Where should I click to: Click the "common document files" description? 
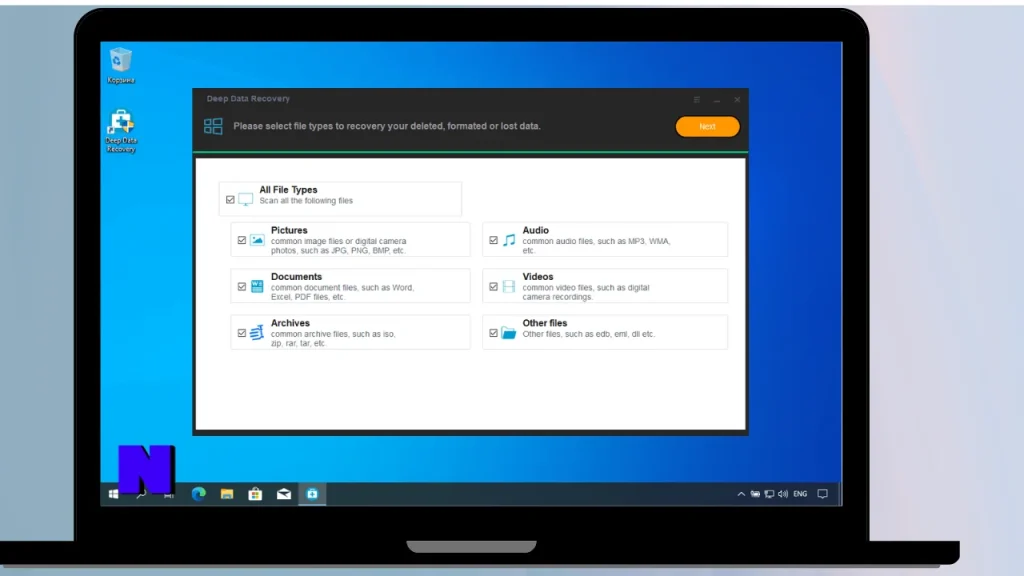[x=342, y=292]
